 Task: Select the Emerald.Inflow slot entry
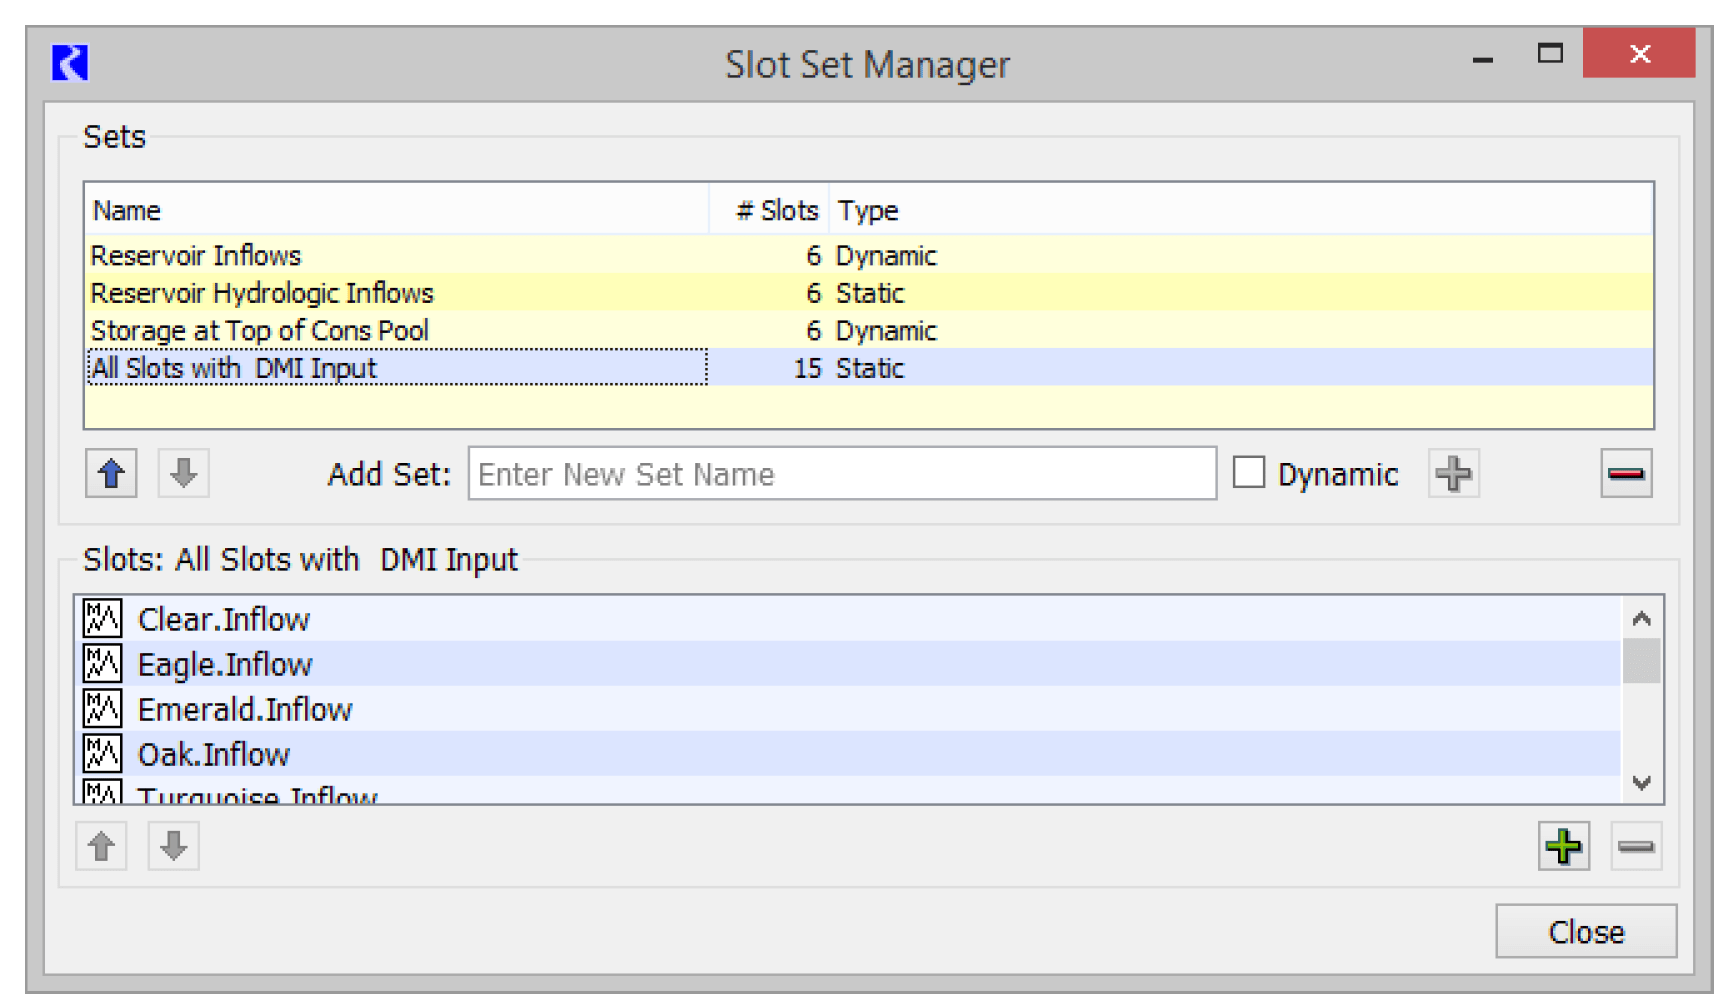coord(244,709)
